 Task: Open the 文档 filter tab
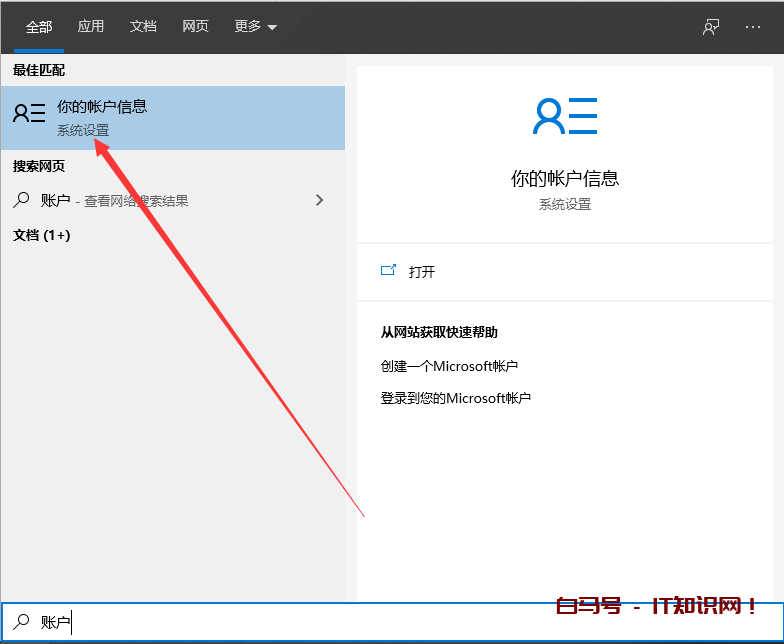(143, 27)
